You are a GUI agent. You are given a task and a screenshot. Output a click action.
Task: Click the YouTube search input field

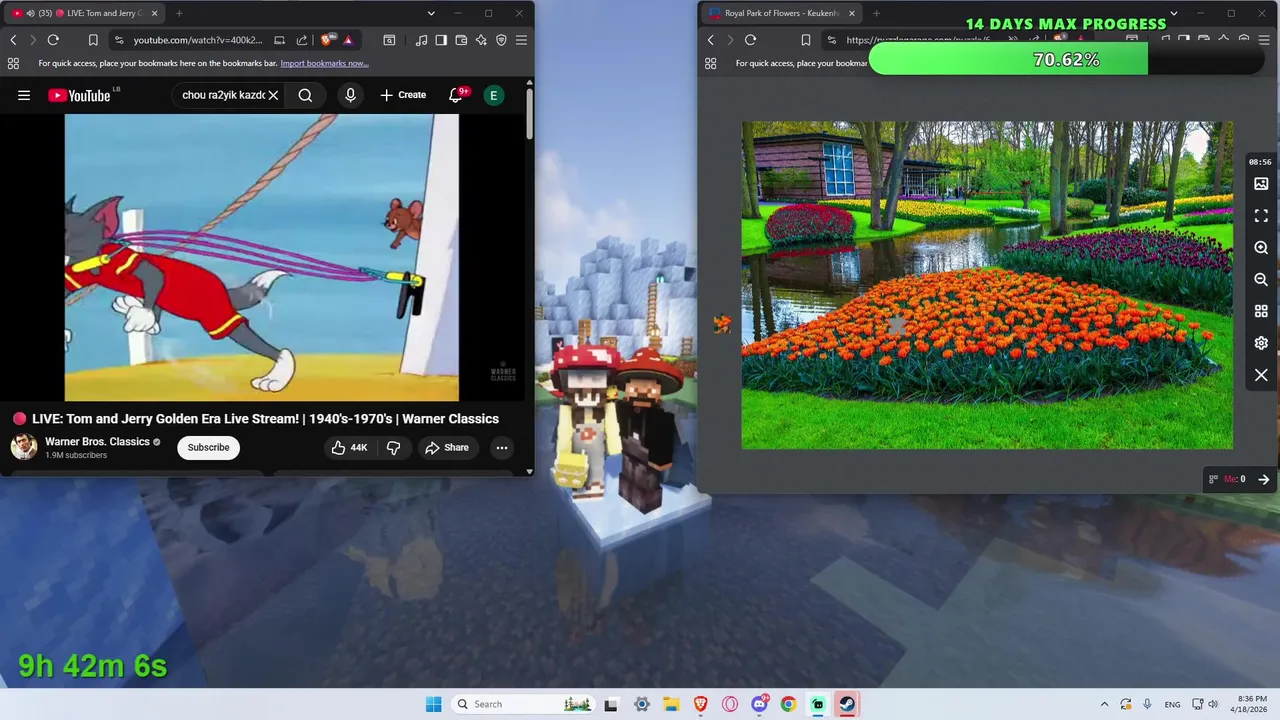(222, 95)
